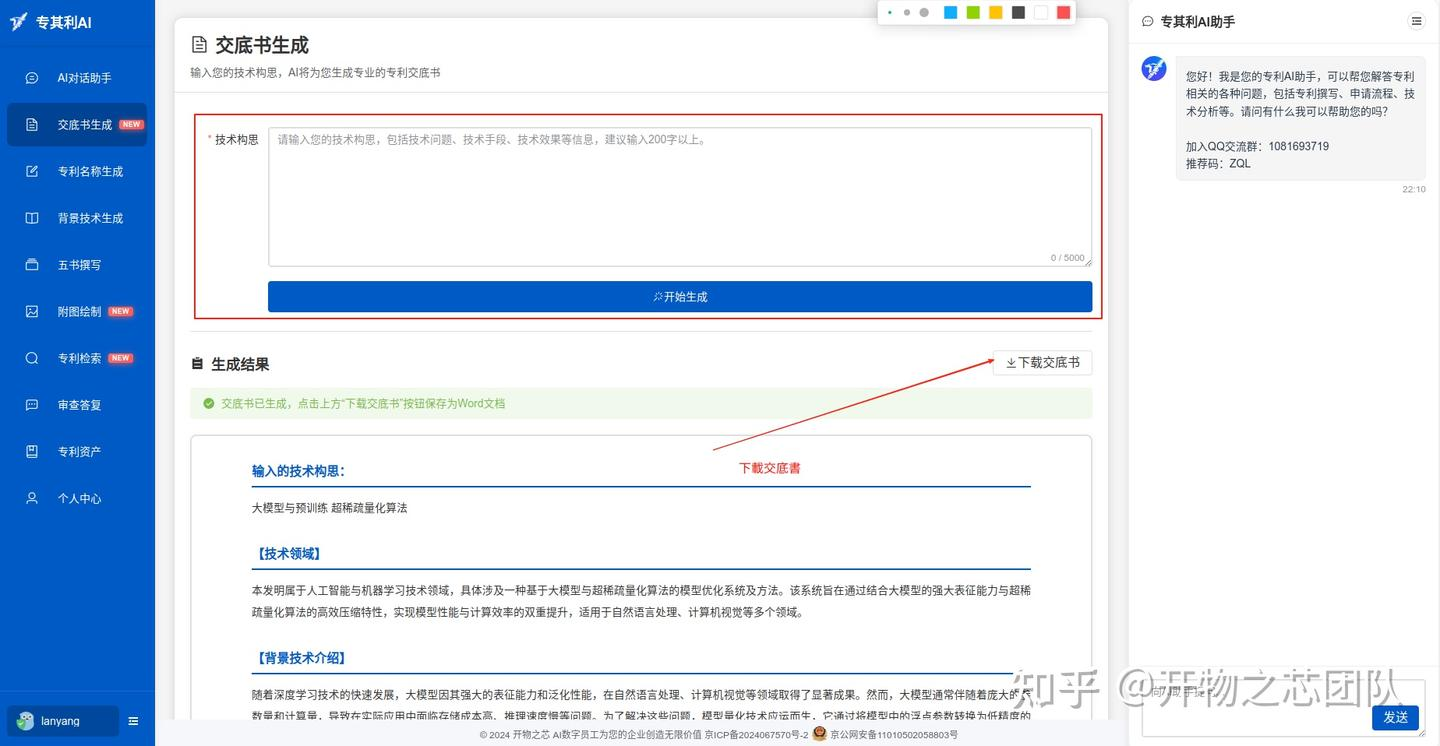
Task: Click the 附图绘制 picture icon
Action: click(32, 311)
